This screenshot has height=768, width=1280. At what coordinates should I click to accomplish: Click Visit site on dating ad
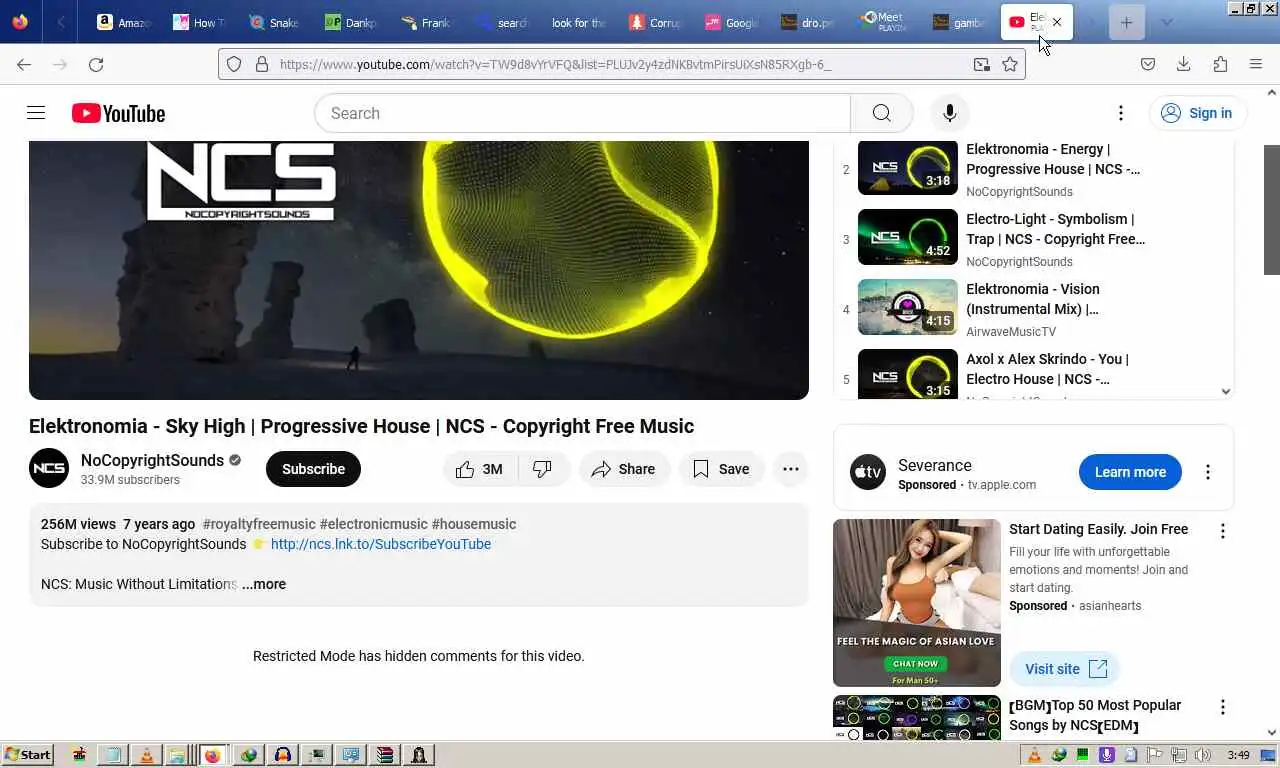1064,669
